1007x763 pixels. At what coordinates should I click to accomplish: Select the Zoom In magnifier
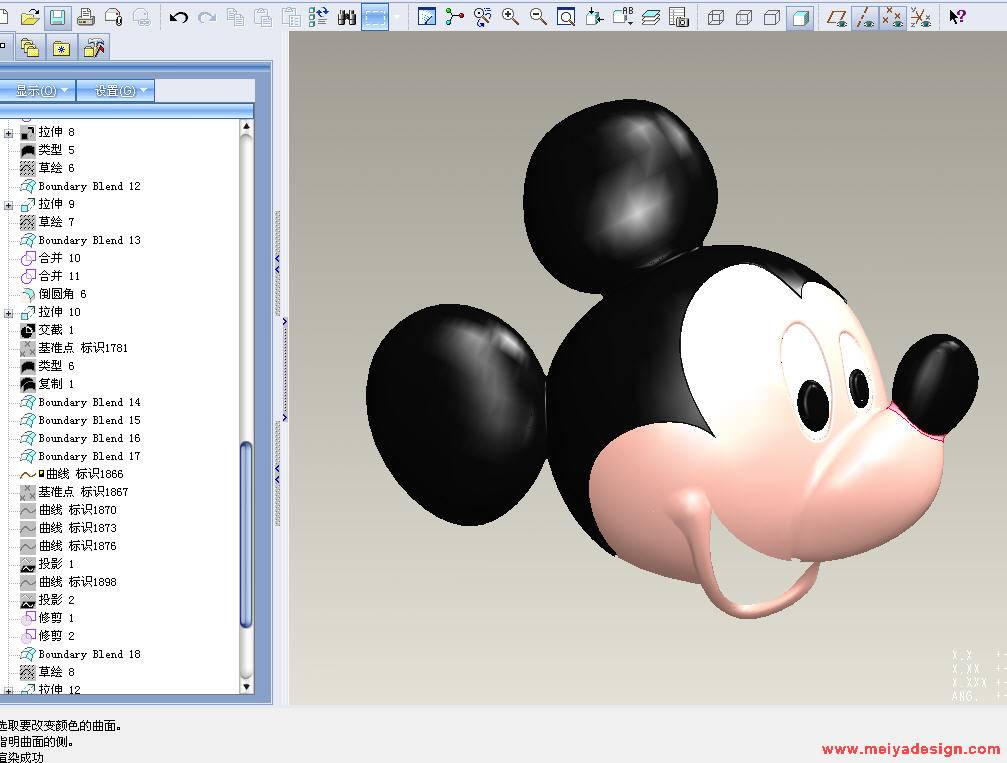click(x=511, y=17)
